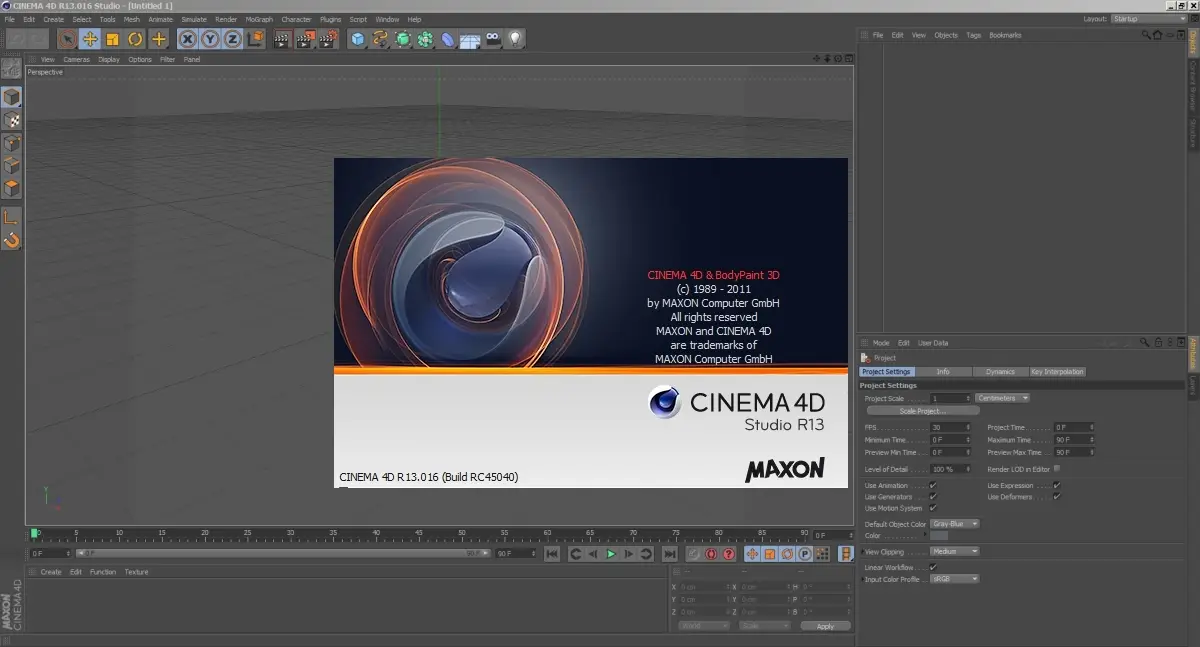Click the Default Object Color swatch
The width and height of the screenshot is (1200, 647).
pyautogui.click(x=939, y=536)
